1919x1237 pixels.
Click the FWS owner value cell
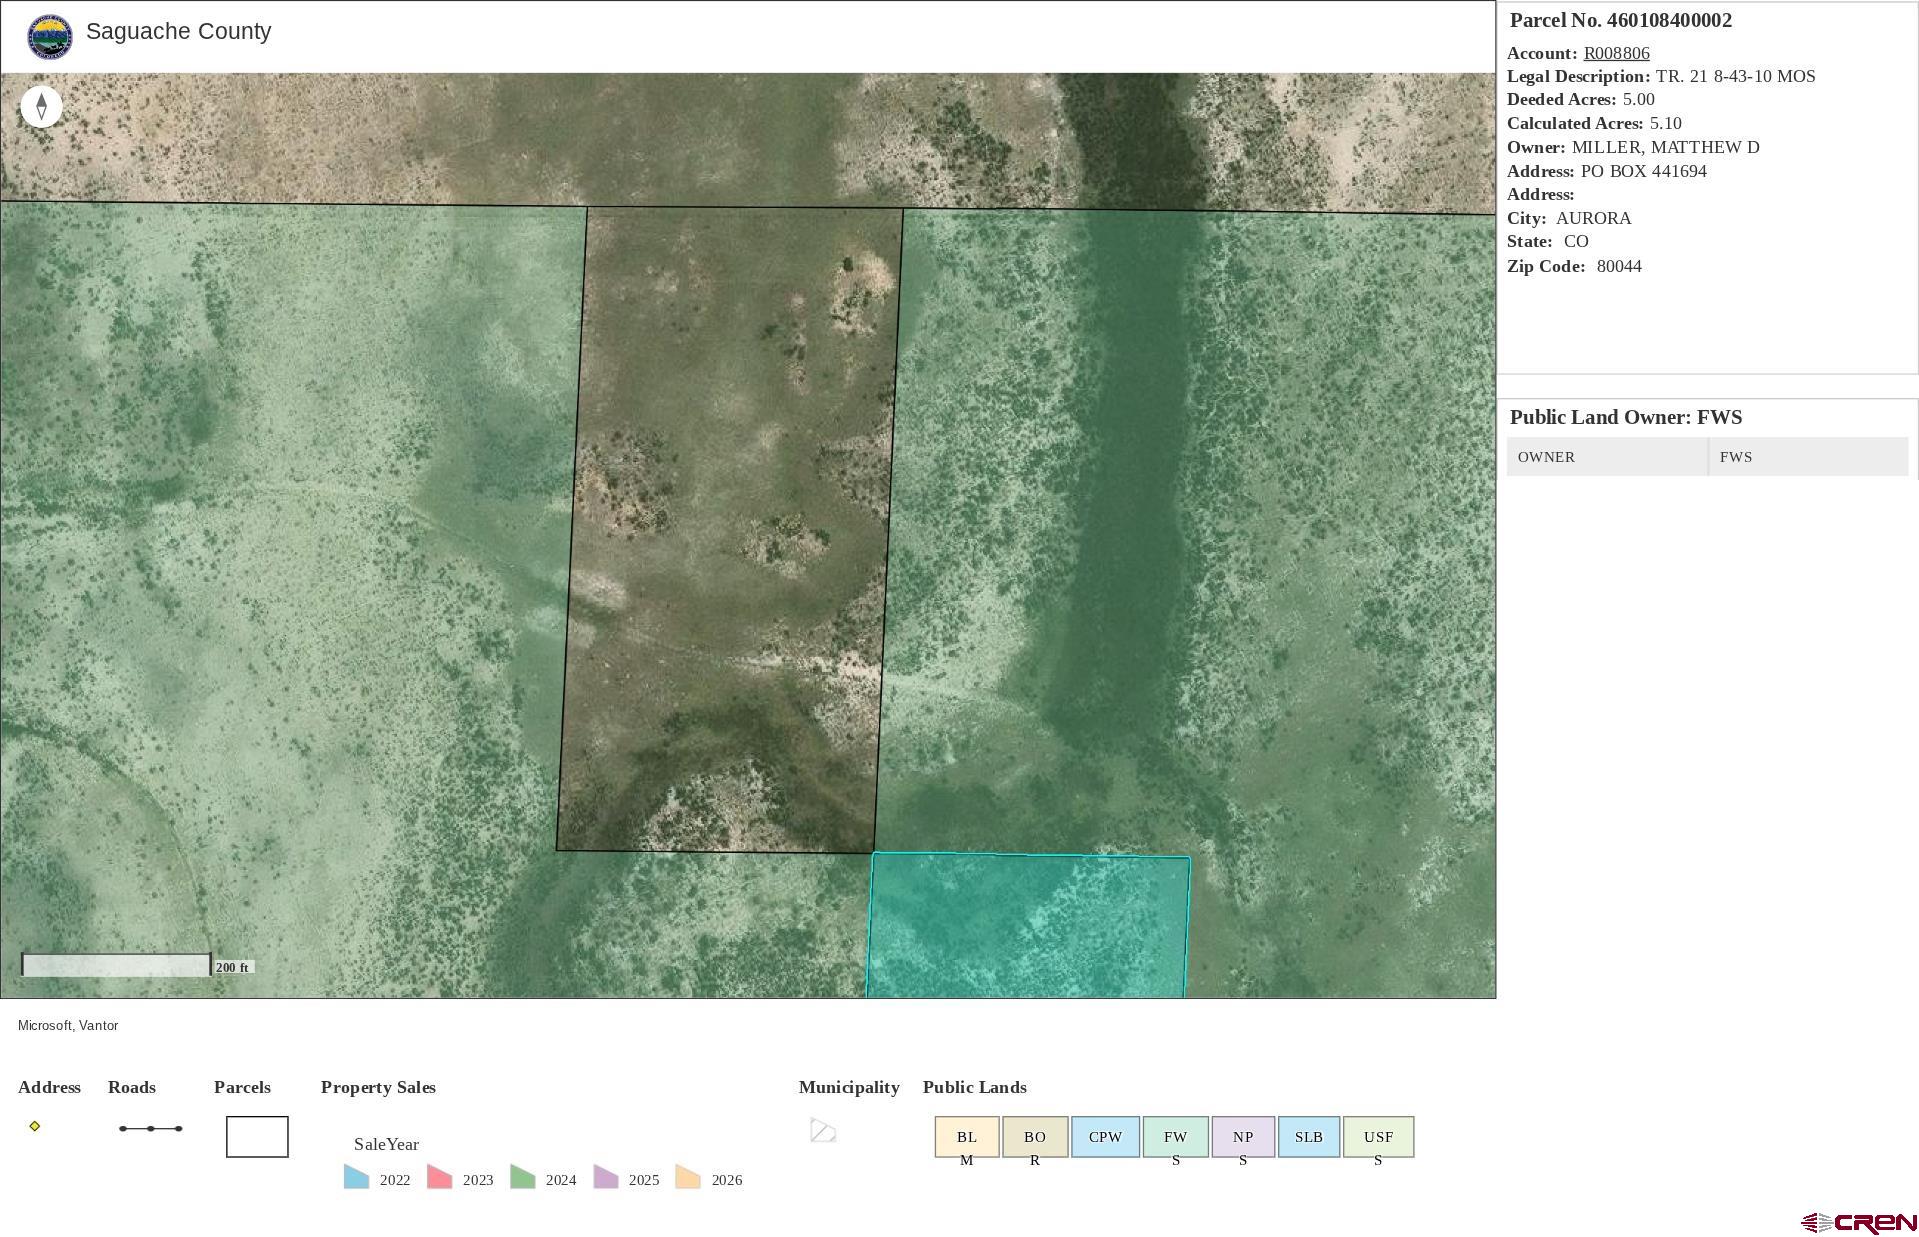(1807, 457)
